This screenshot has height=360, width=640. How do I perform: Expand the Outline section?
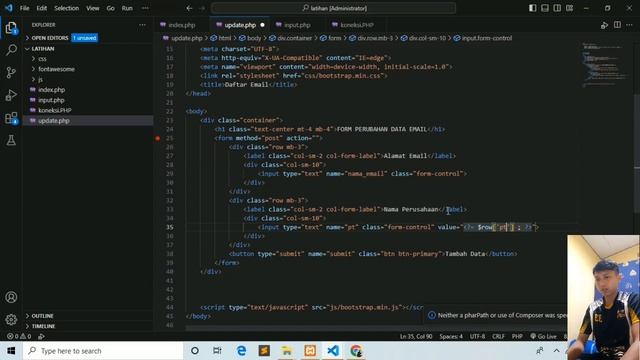(88, 316)
